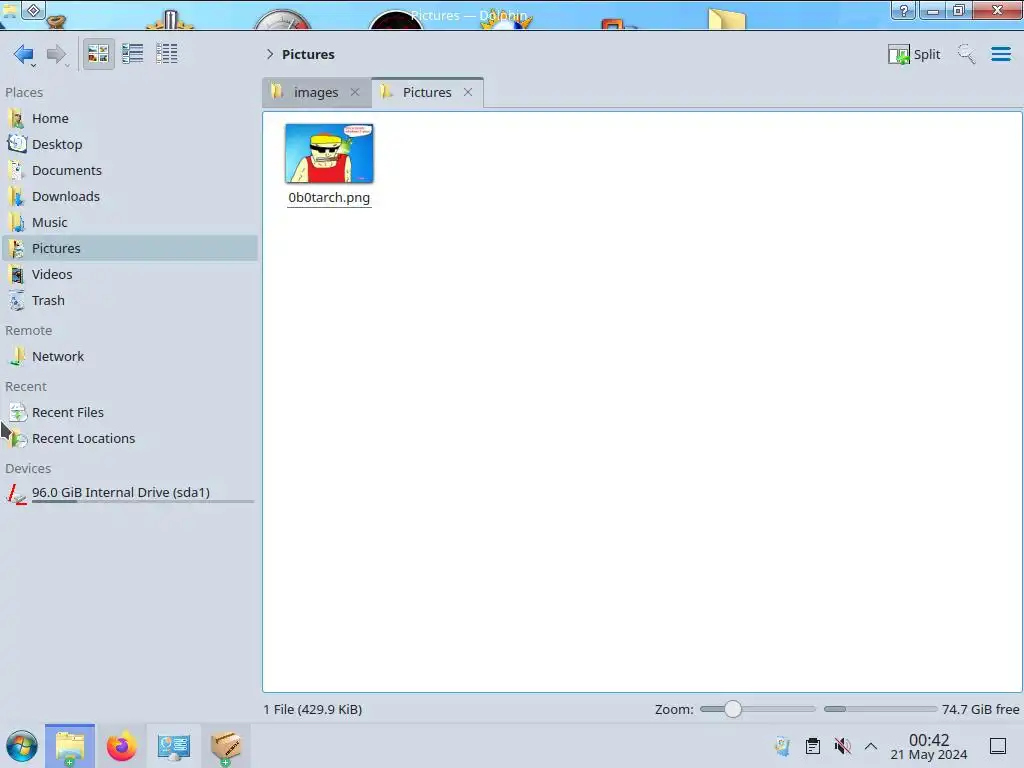Open Downloads in Places
Viewport: 1024px width, 768px height.
[x=131, y=197]
